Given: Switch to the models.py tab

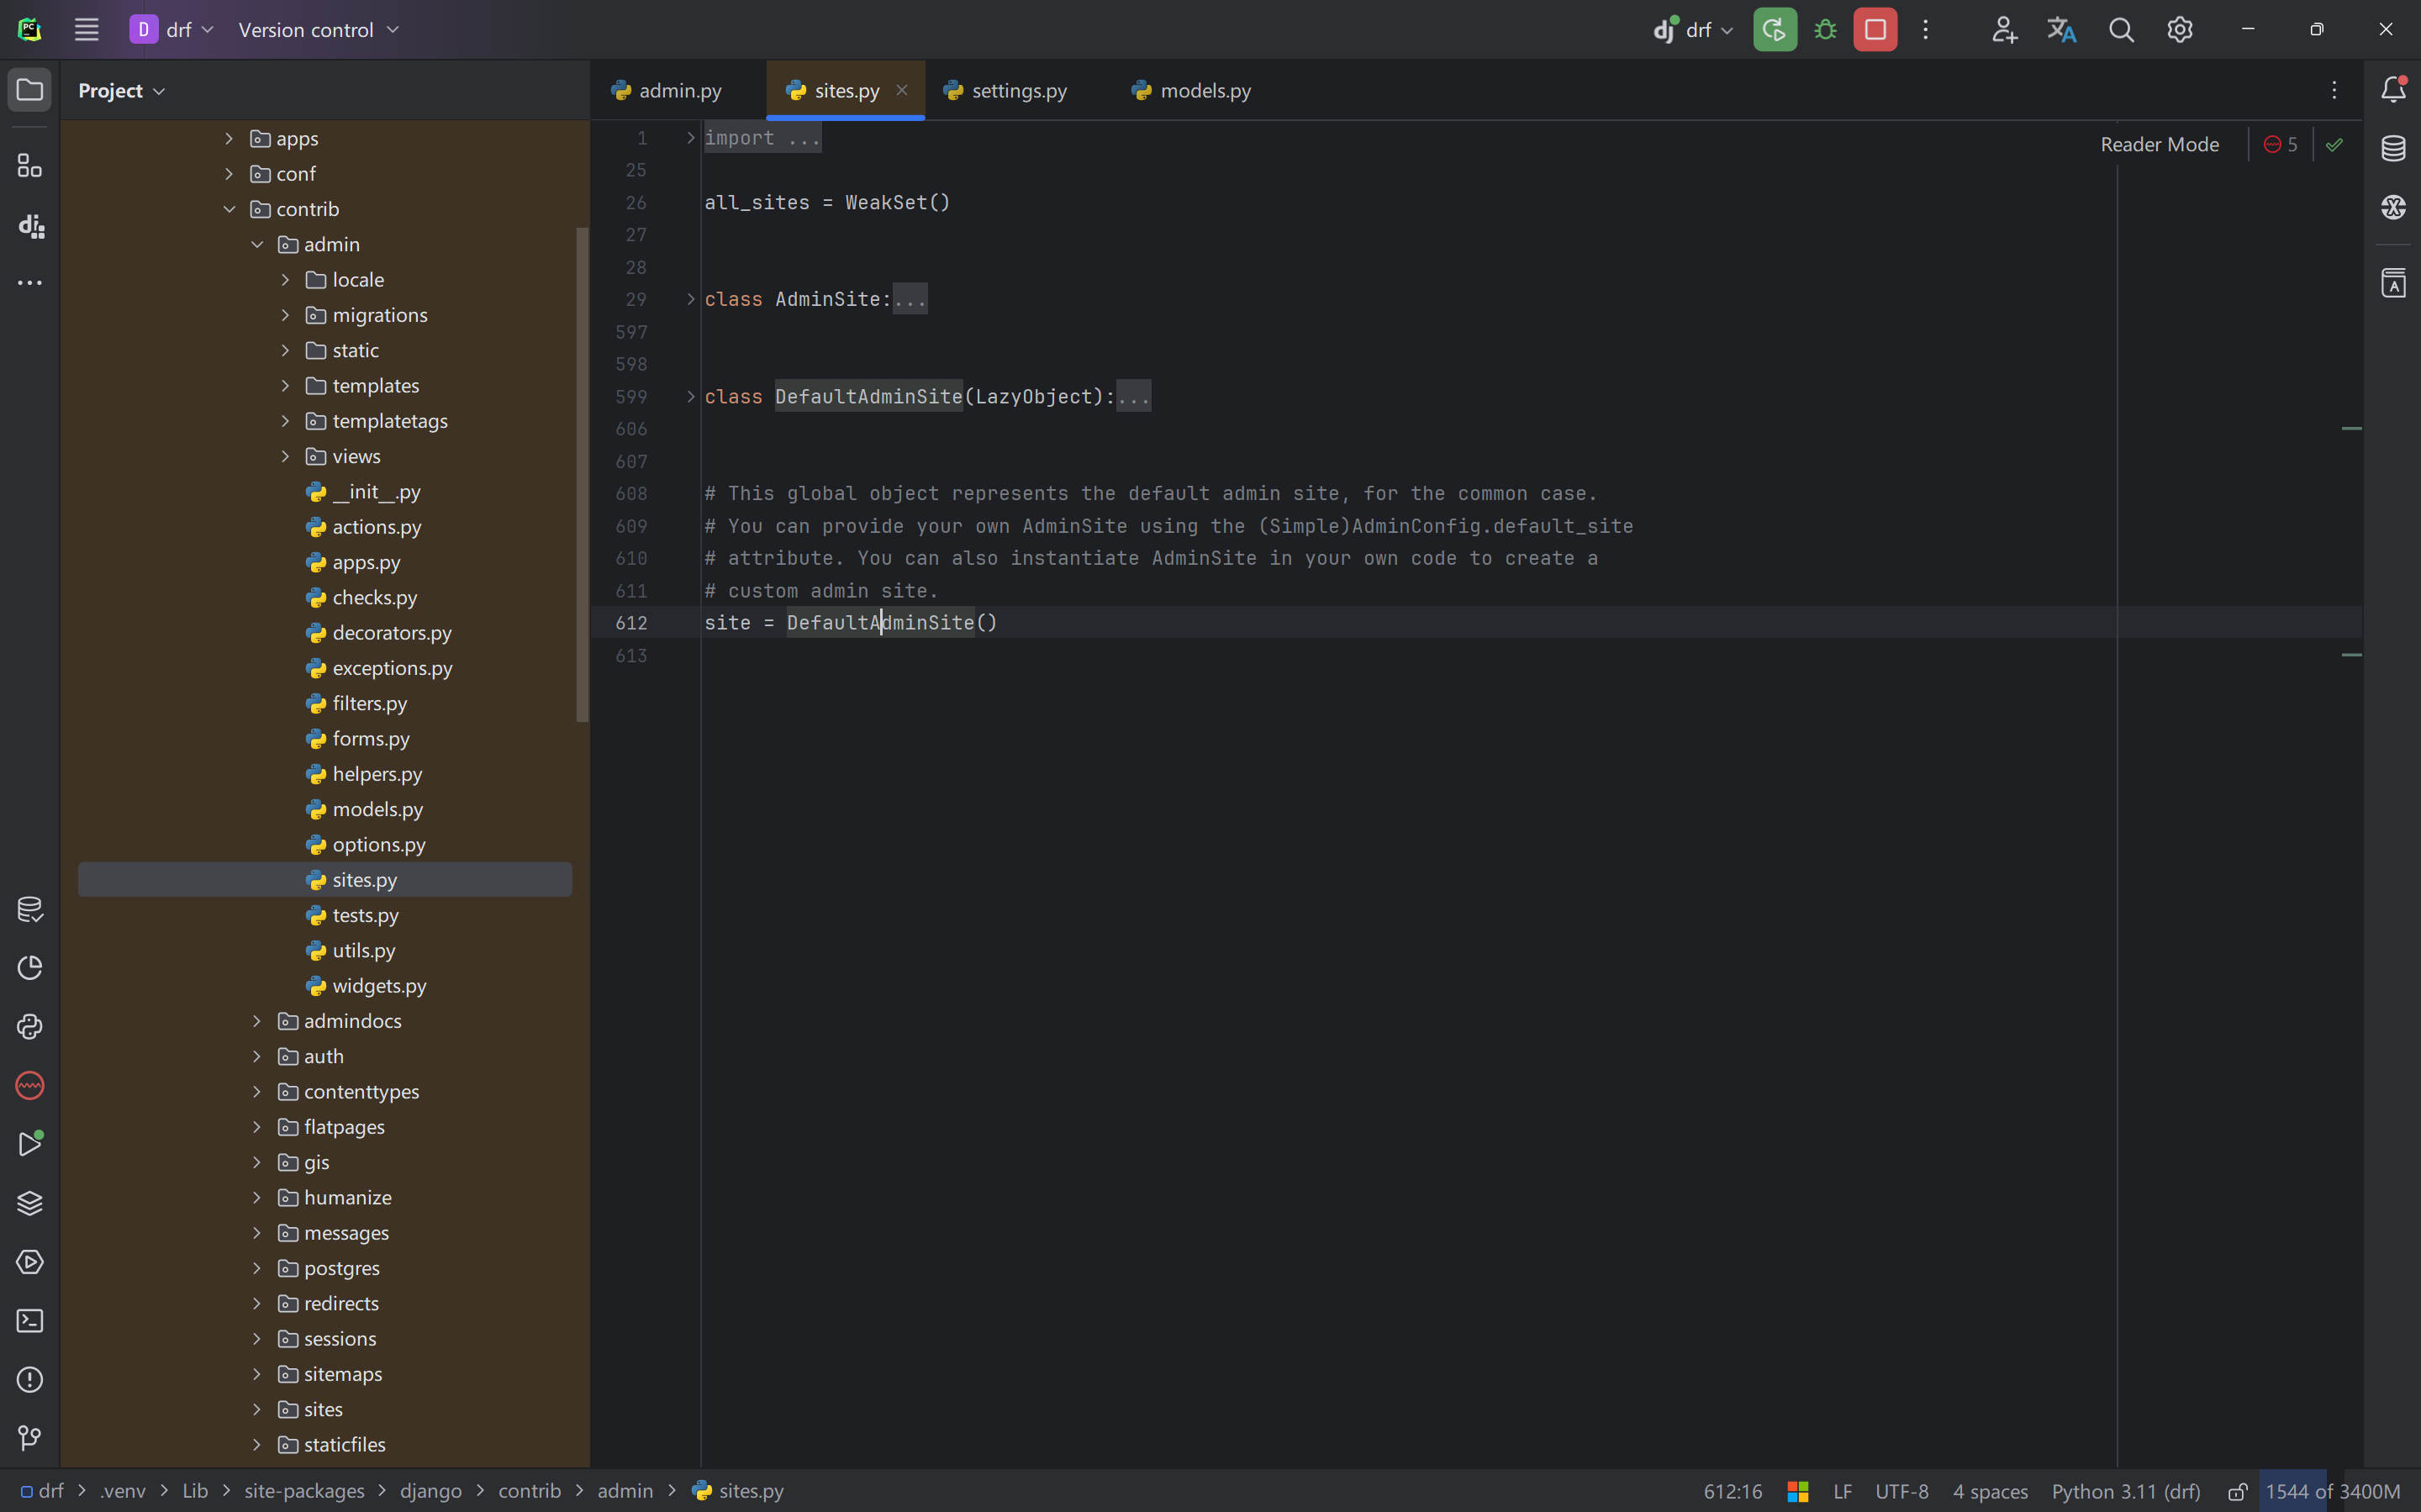Looking at the screenshot, I should (1204, 91).
